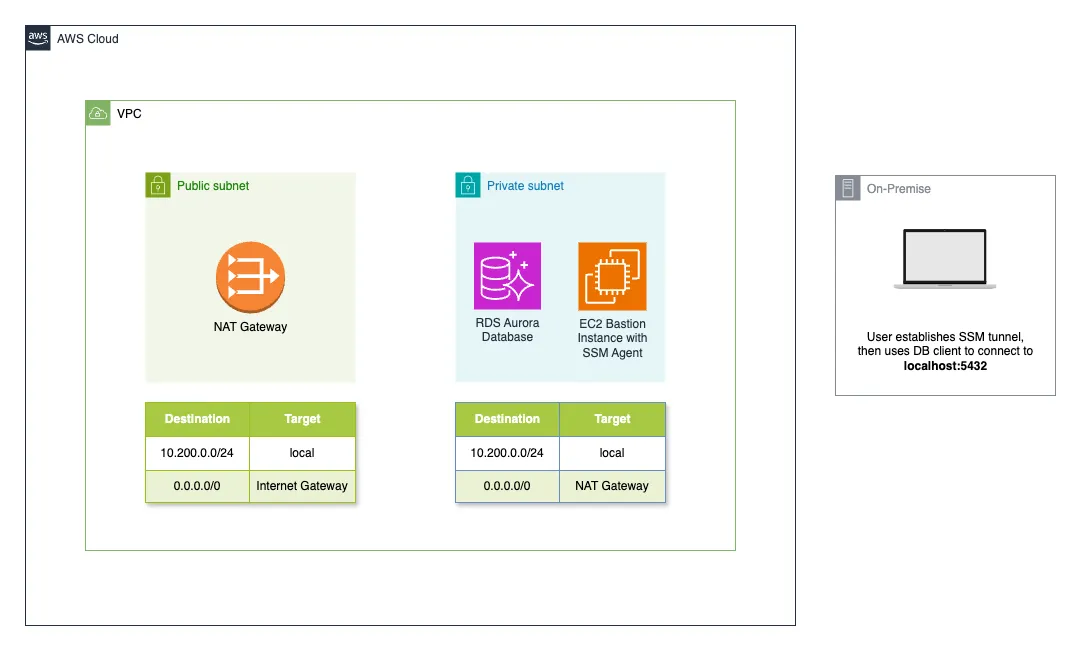Select the NAT Gateway label under icon
Image resolution: width=1081 pixels, height=651 pixels.
(x=250, y=327)
